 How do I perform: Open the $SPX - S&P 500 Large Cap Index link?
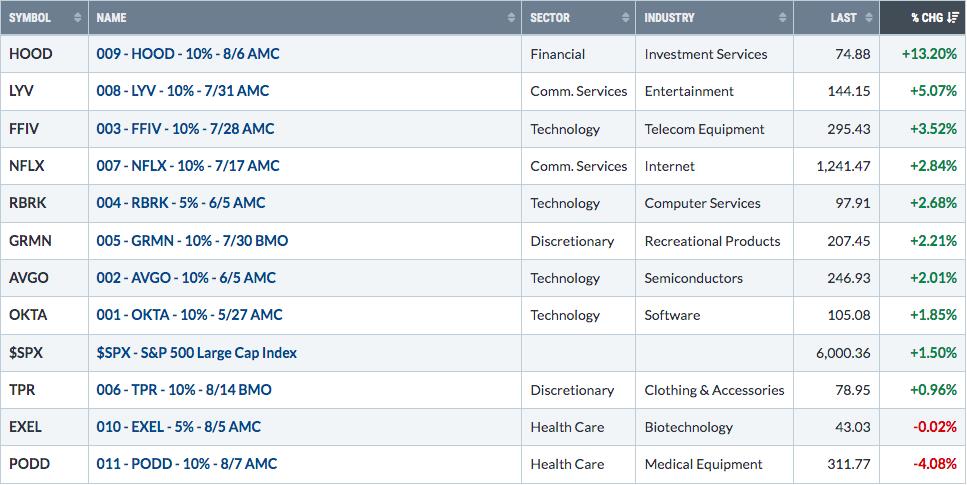(196, 353)
